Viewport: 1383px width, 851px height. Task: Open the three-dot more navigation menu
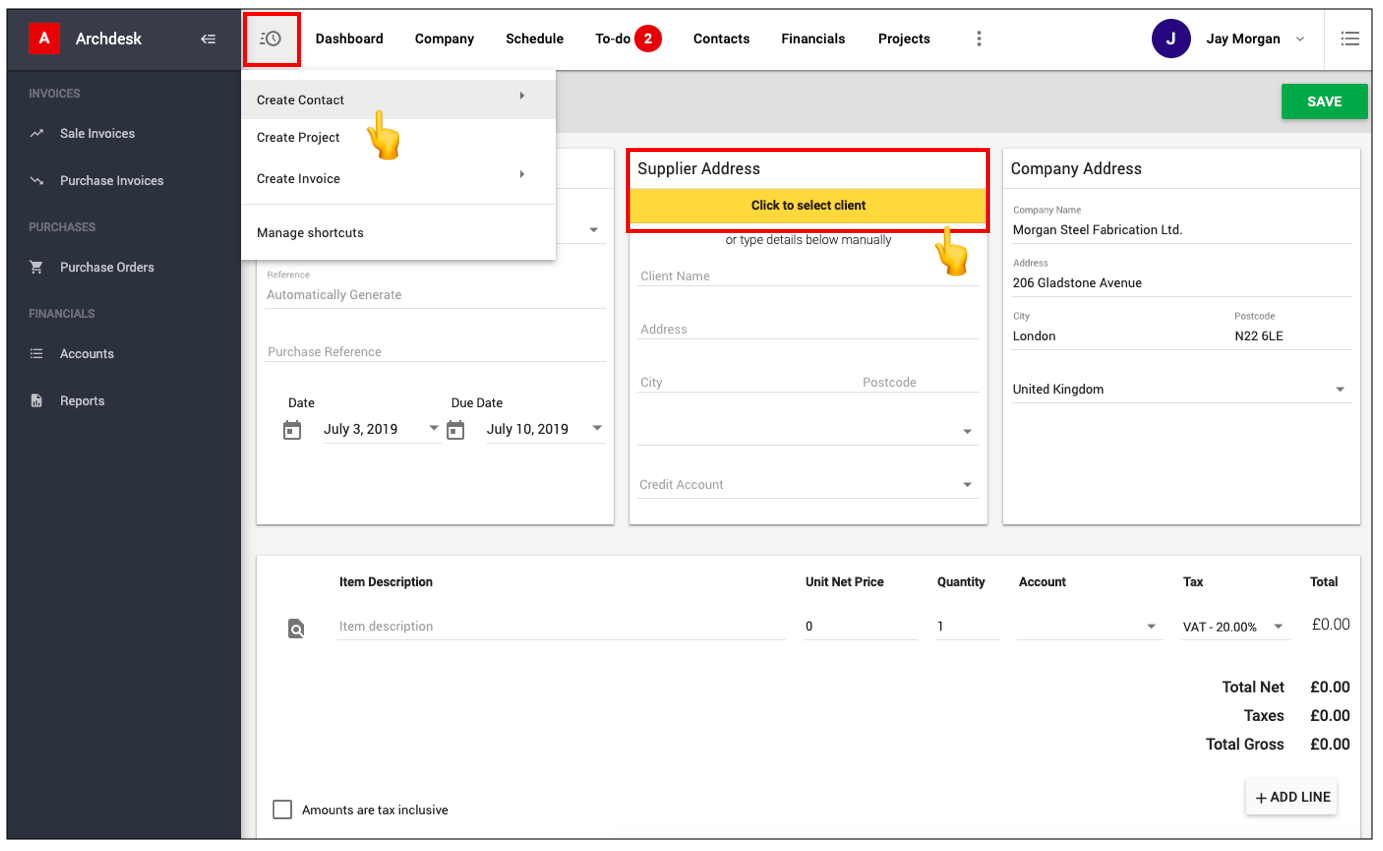979,39
